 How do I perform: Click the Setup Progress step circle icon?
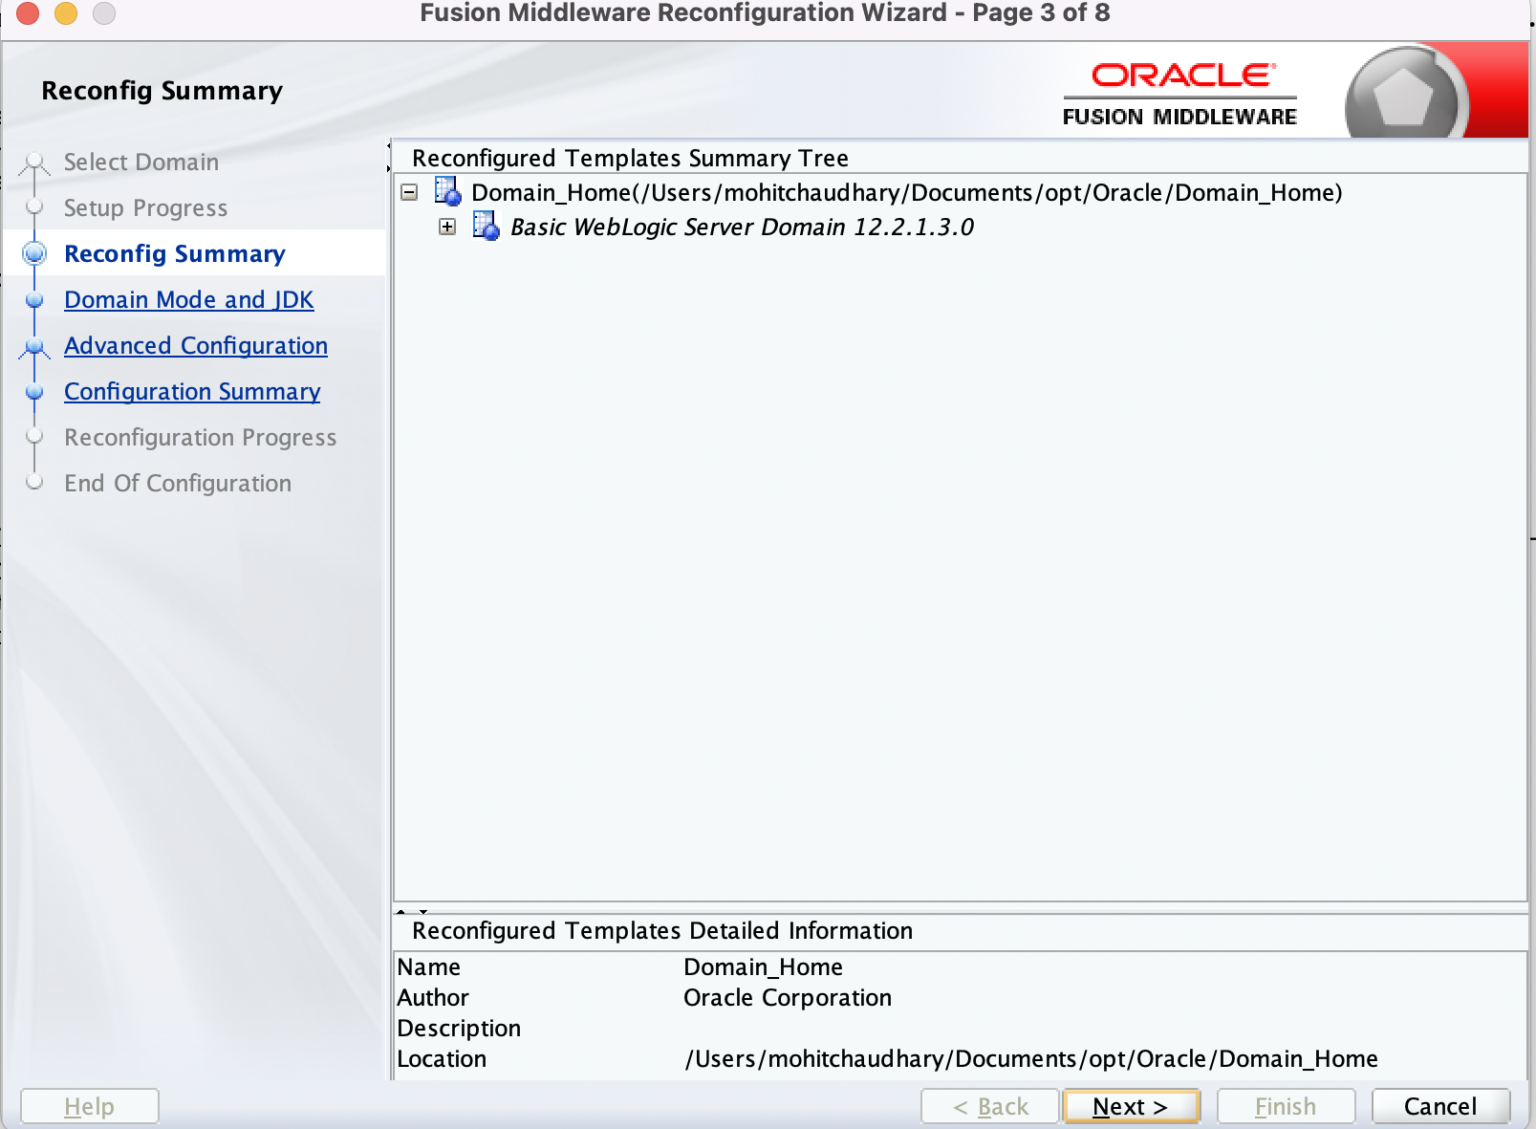click(35, 208)
